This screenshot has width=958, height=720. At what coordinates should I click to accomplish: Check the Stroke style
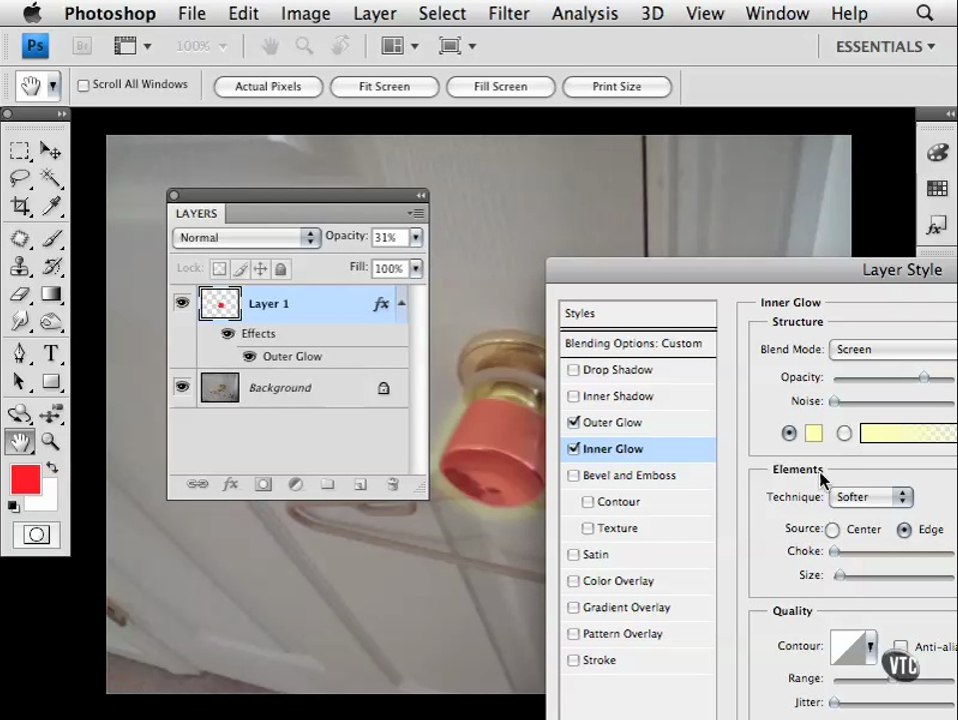573,660
